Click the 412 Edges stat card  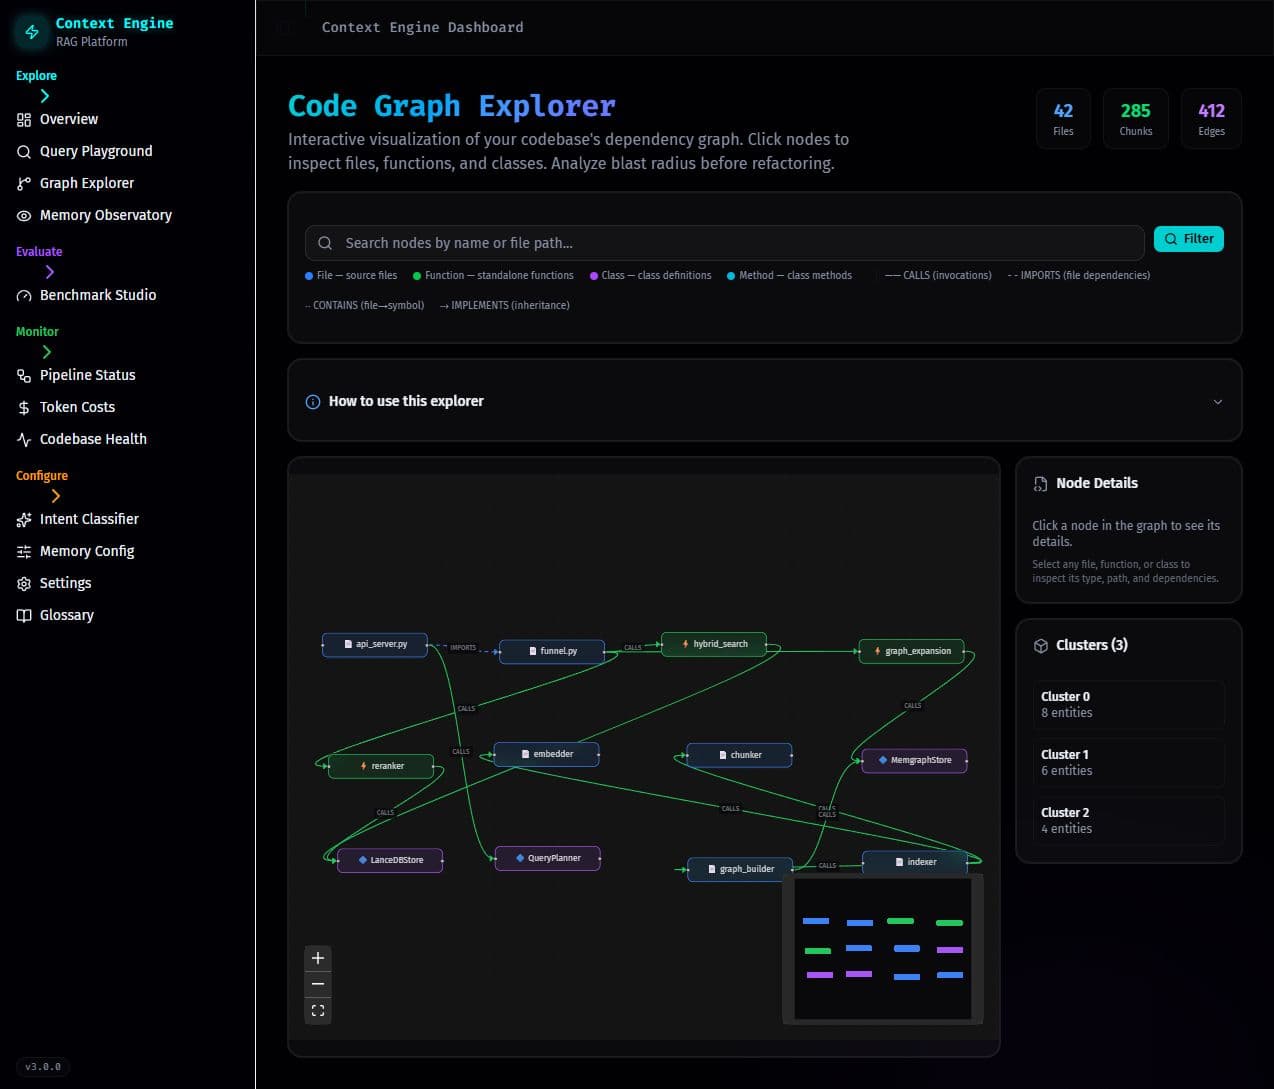[x=1211, y=119]
